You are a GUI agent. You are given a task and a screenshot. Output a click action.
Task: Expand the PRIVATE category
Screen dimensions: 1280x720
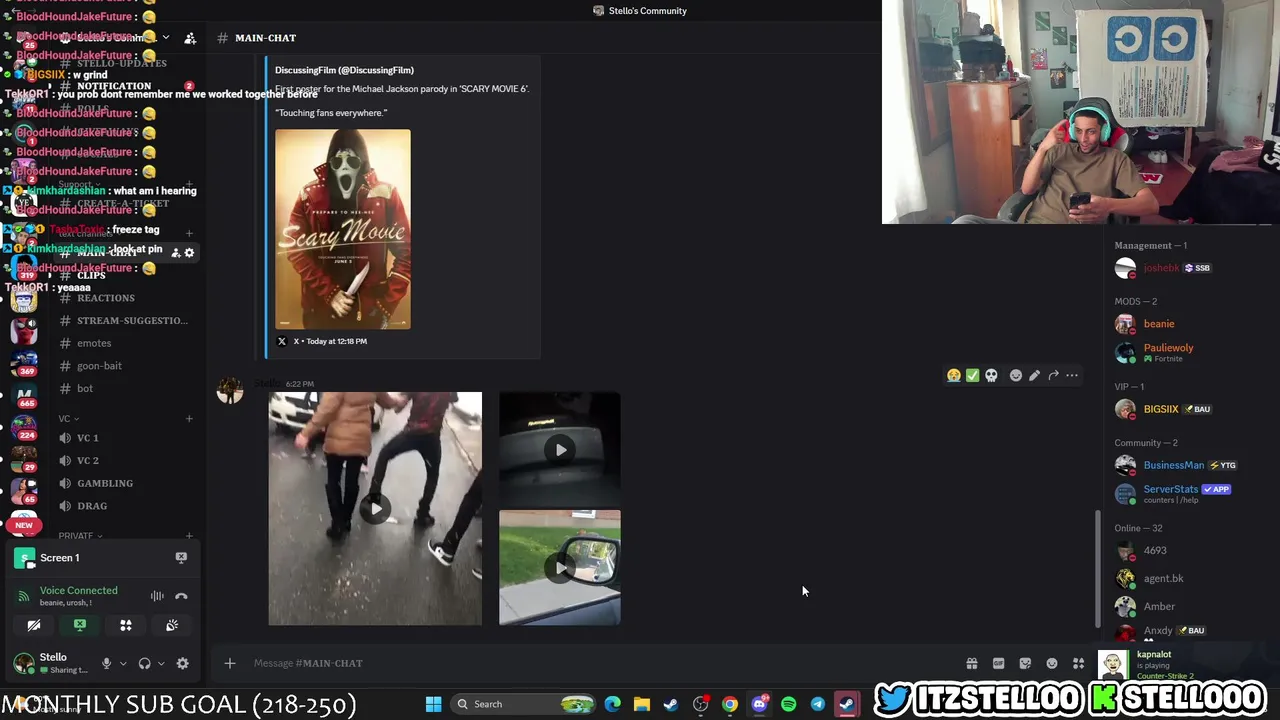click(80, 536)
